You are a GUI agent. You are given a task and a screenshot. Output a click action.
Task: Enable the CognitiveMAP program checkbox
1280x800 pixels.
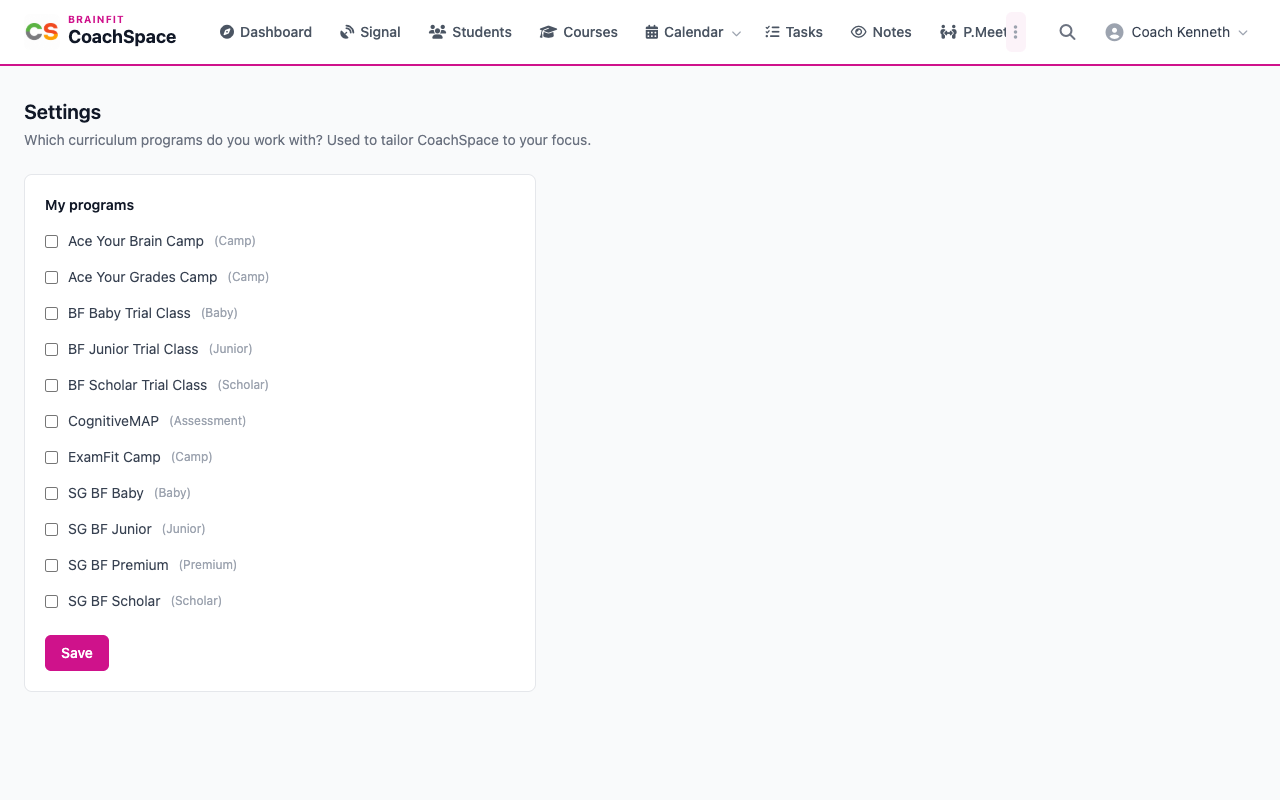[x=52, y=421]
